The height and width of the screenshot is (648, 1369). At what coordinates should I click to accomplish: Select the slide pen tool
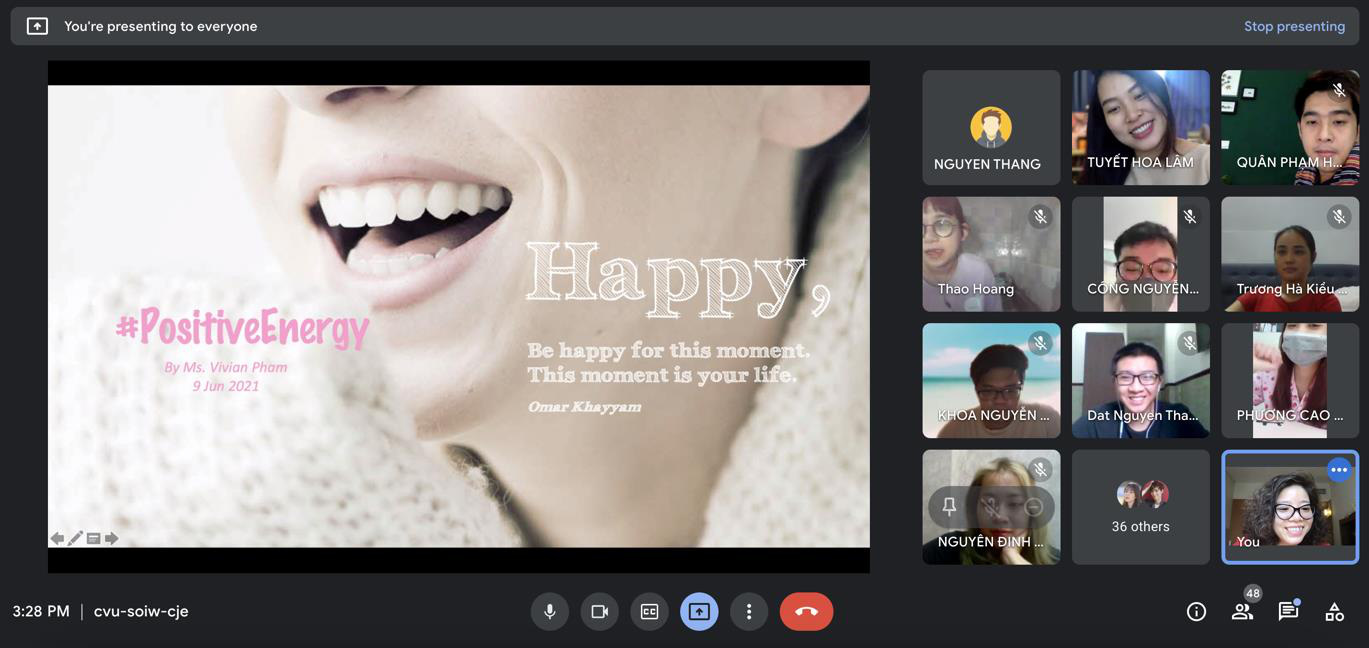(x=75, y=538)
